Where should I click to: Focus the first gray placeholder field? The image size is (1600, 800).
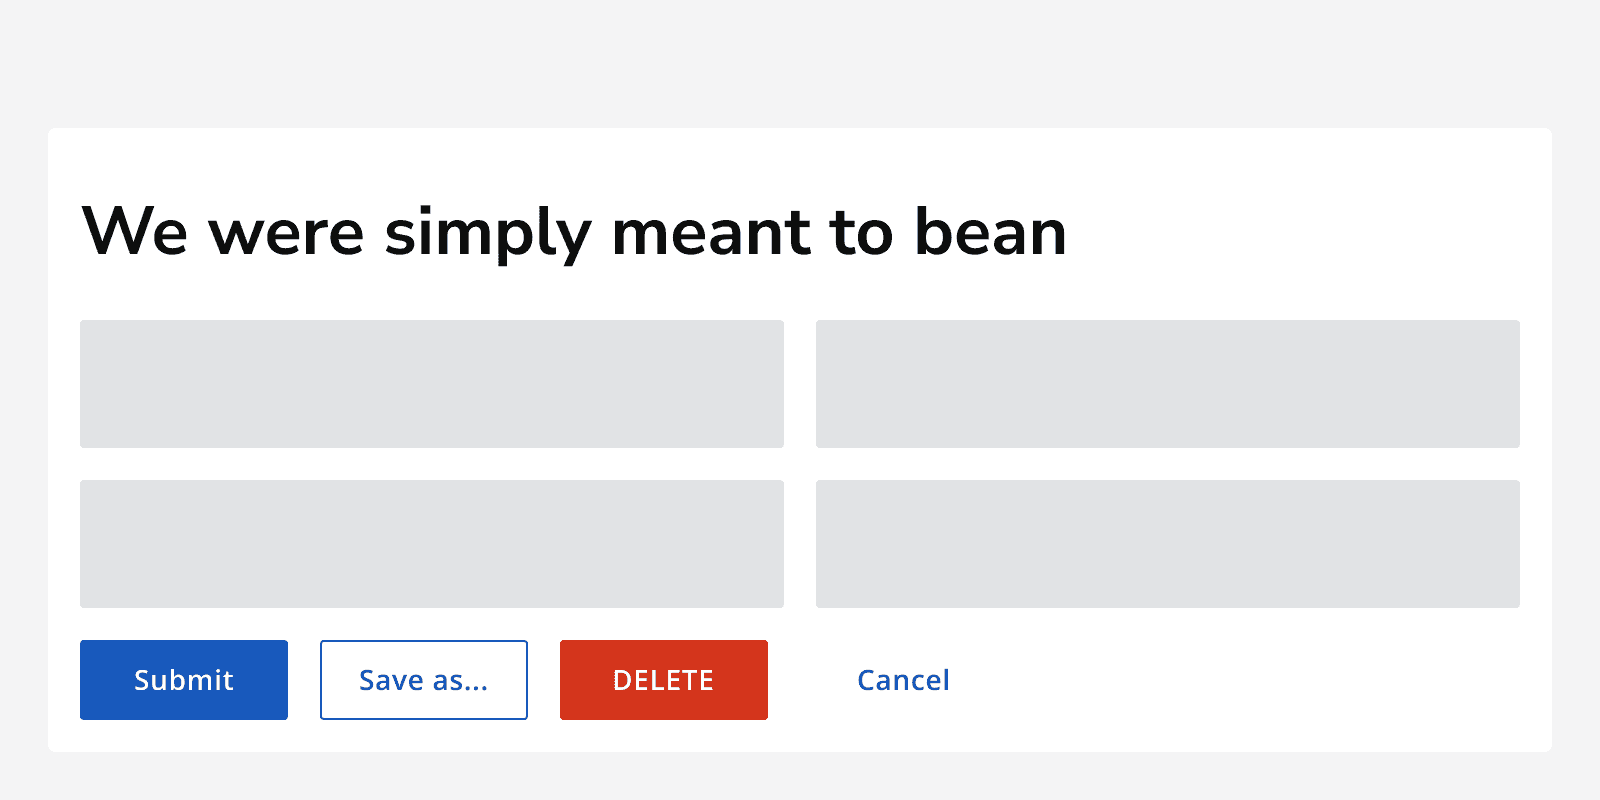431,384
